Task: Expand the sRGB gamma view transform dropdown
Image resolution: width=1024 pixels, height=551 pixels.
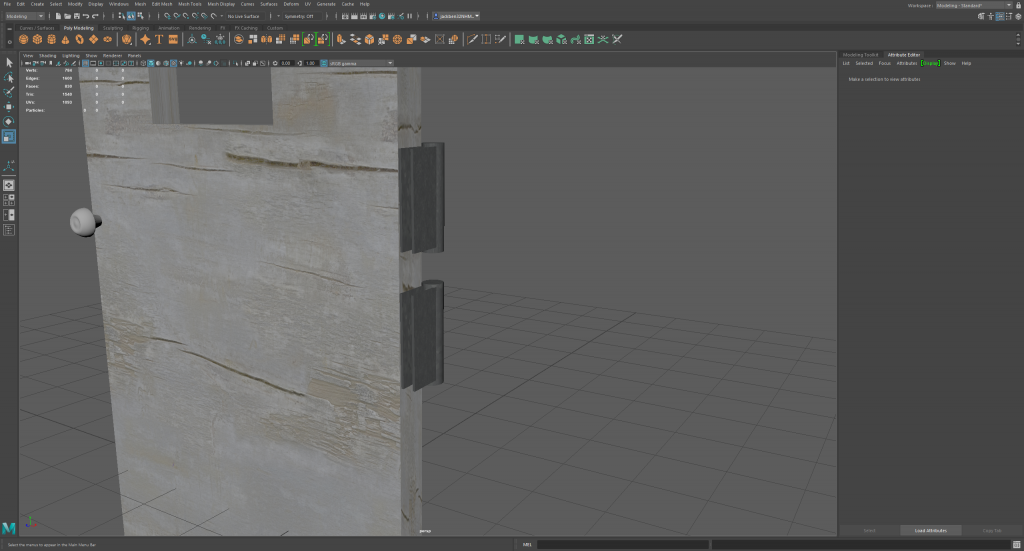Action: 360,63
